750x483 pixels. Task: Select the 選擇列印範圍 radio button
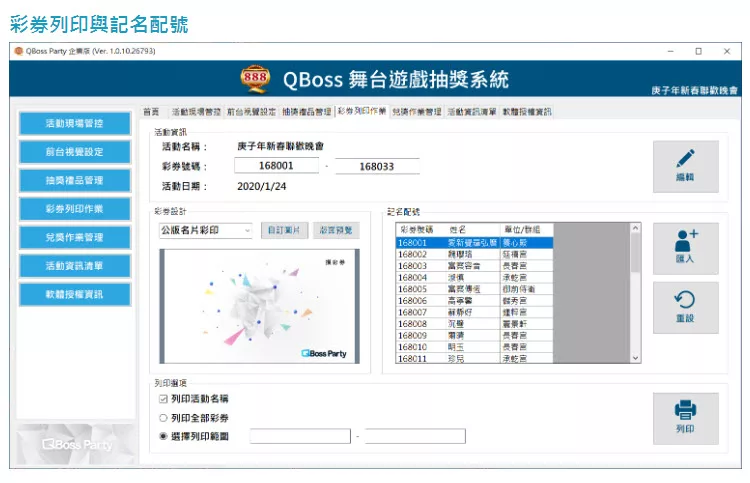click(x=163, y=436)
